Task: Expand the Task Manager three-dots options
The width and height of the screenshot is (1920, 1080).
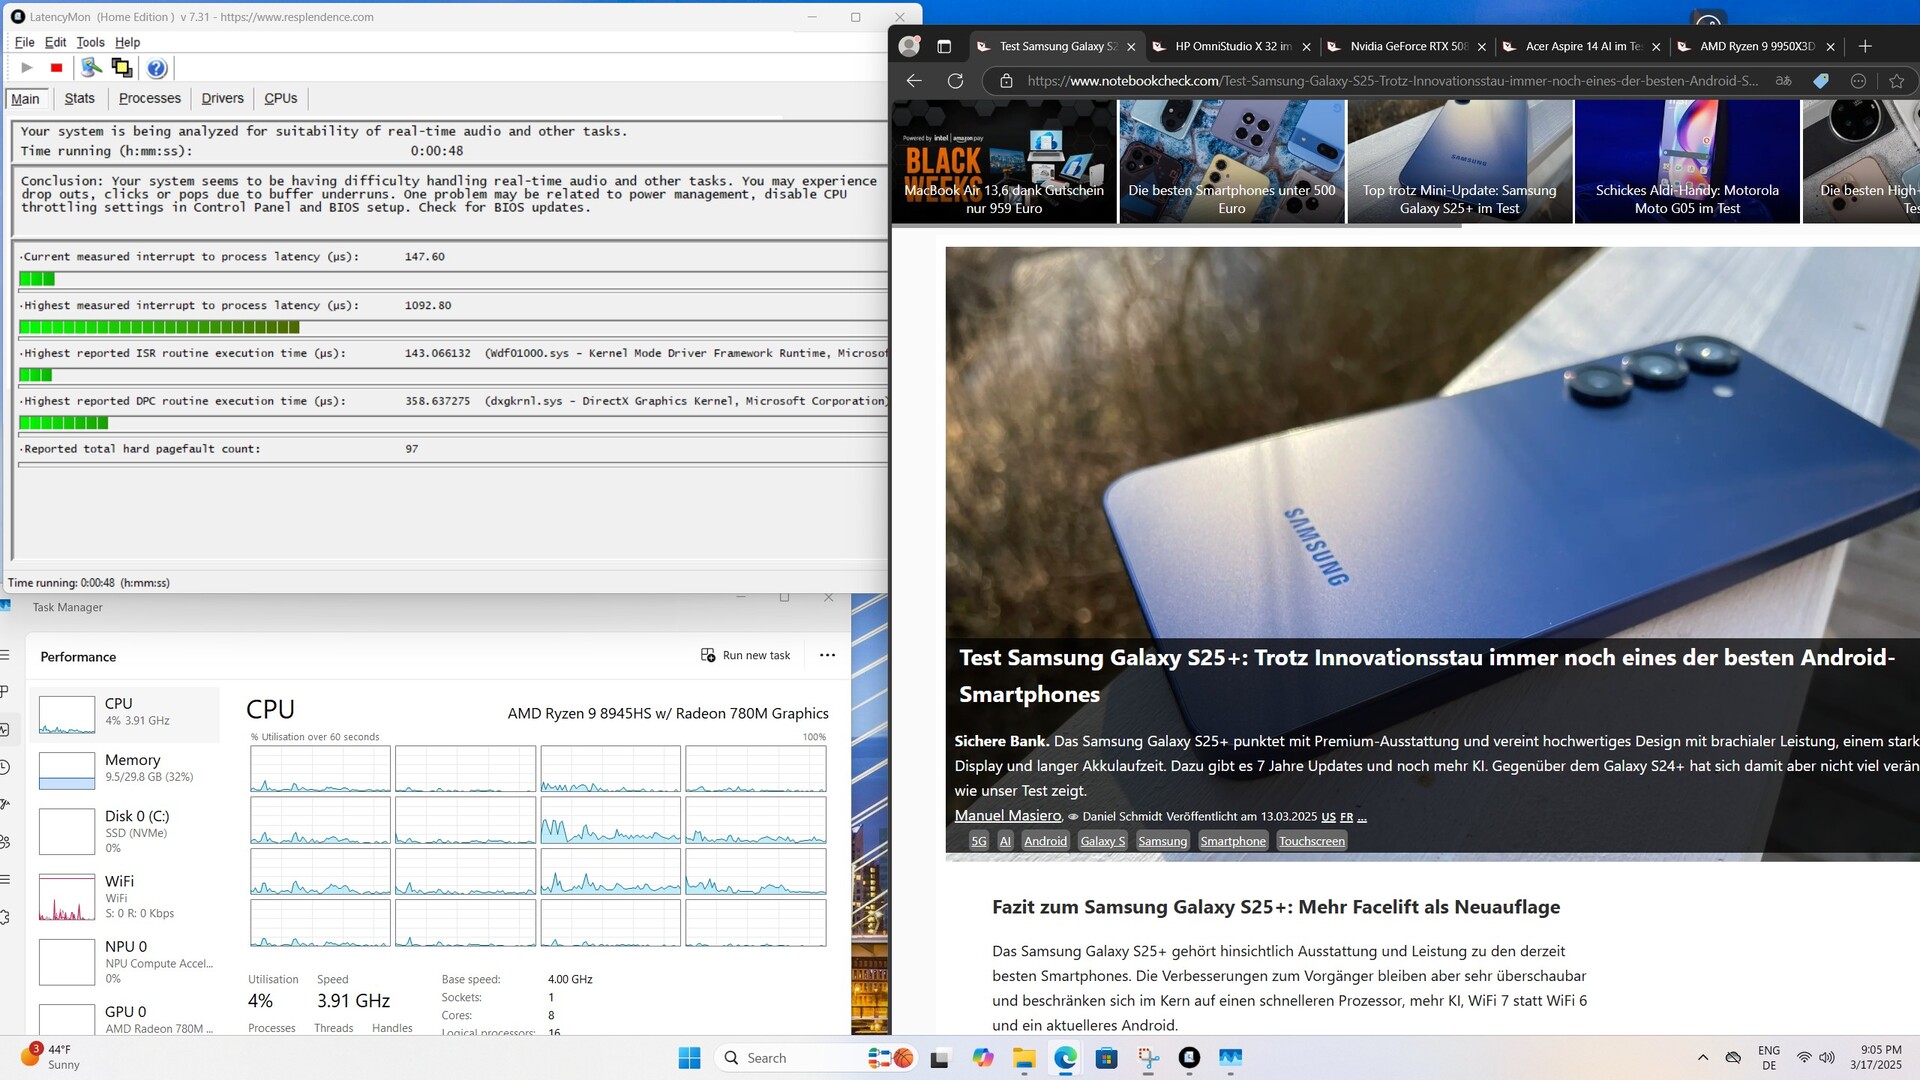Action: [x=827, y=655]
